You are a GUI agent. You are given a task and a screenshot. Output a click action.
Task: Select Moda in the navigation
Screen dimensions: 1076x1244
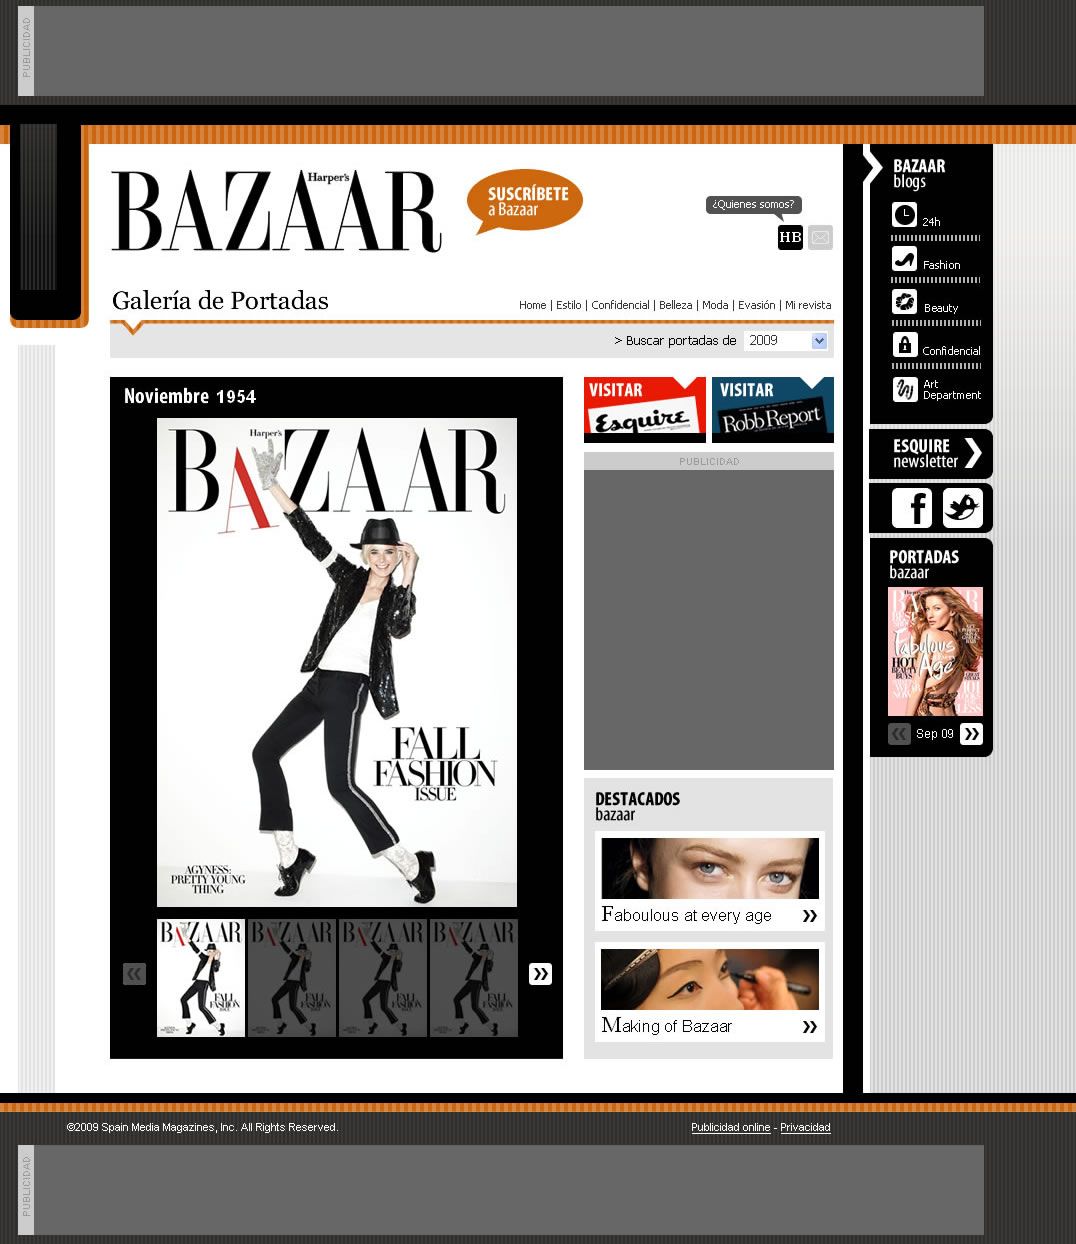coord(715,305)
